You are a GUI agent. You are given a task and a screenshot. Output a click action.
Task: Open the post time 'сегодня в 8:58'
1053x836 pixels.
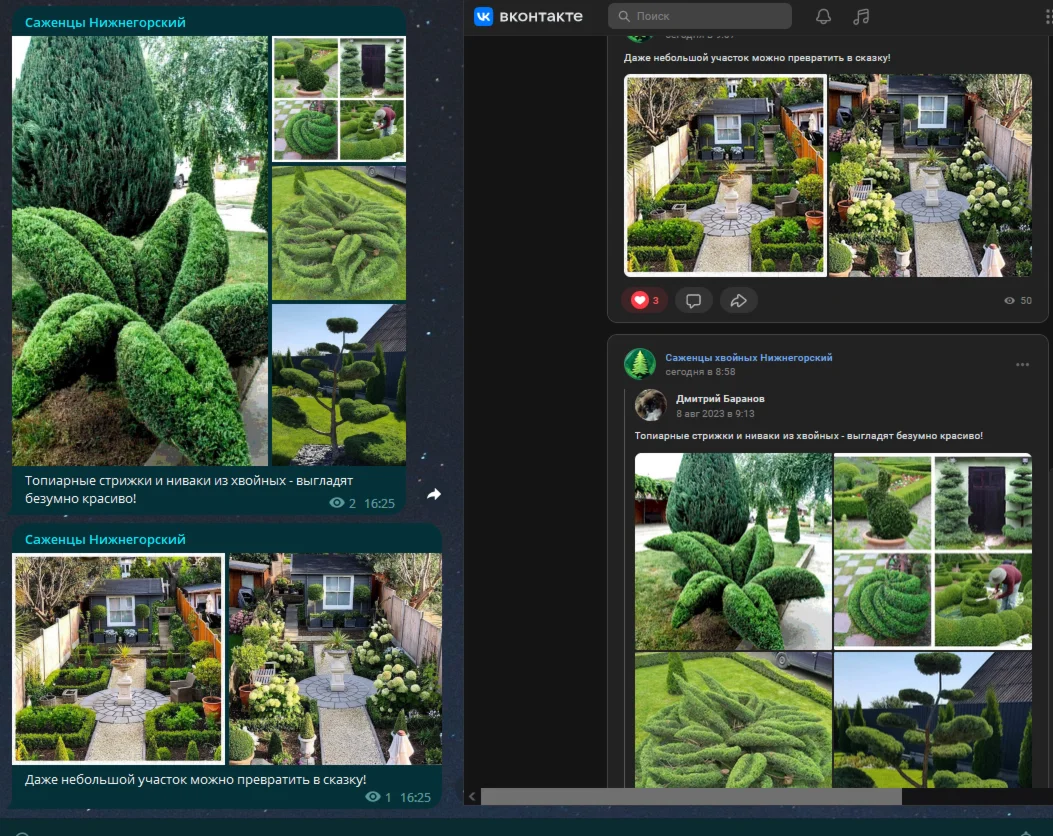tap(700, 371)
